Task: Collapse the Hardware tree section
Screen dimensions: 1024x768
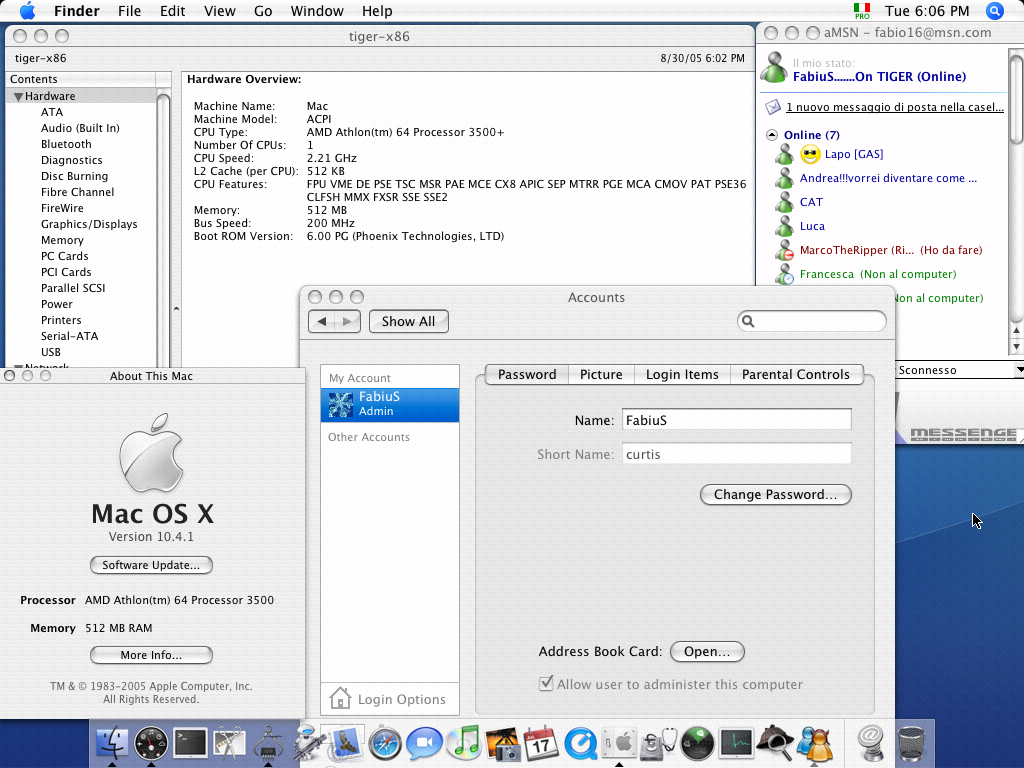Action: tap(18, 96)
